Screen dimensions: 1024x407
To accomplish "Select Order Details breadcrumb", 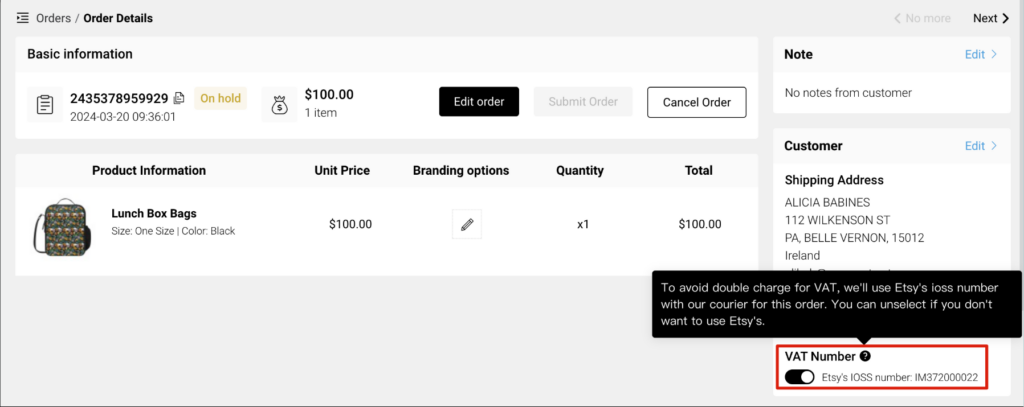I will (118, 18).
